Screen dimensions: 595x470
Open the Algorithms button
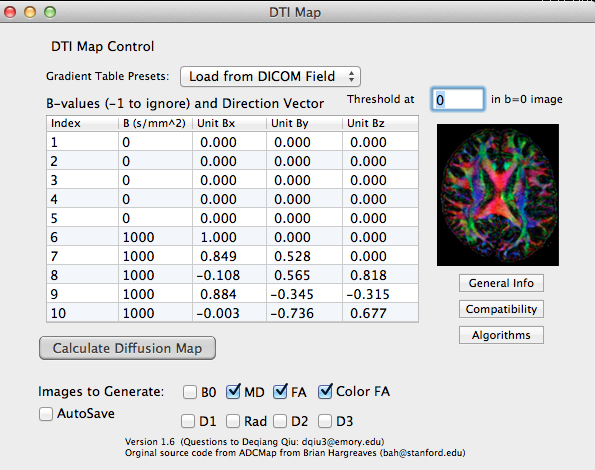[501, 335]
